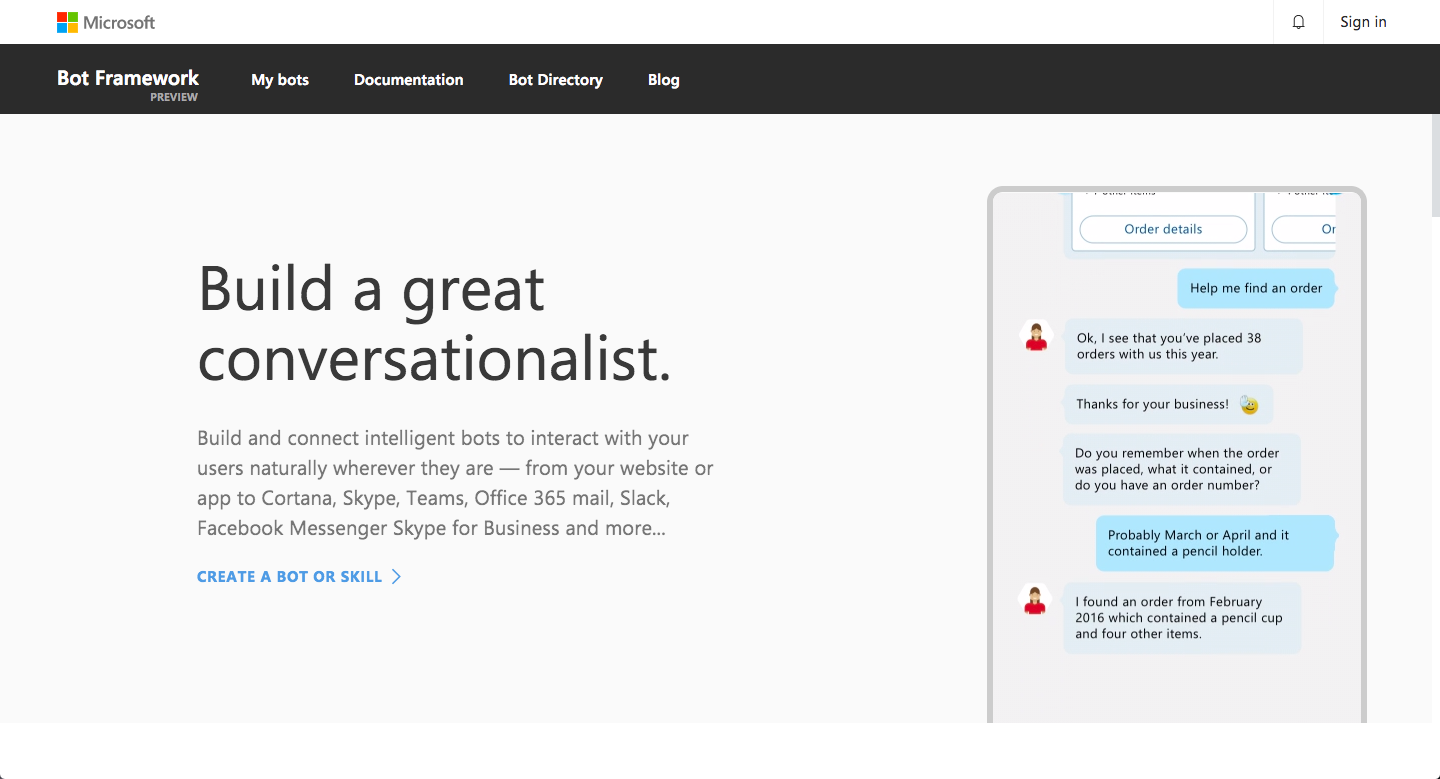1440x779 pixels.
Task: Click the top bot avatar beside the 38 orders message
Action: [1036, 336]
